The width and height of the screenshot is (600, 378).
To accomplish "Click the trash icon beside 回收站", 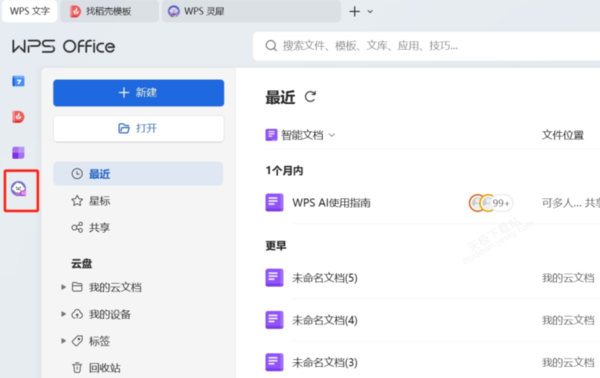I will coord(77,367).
